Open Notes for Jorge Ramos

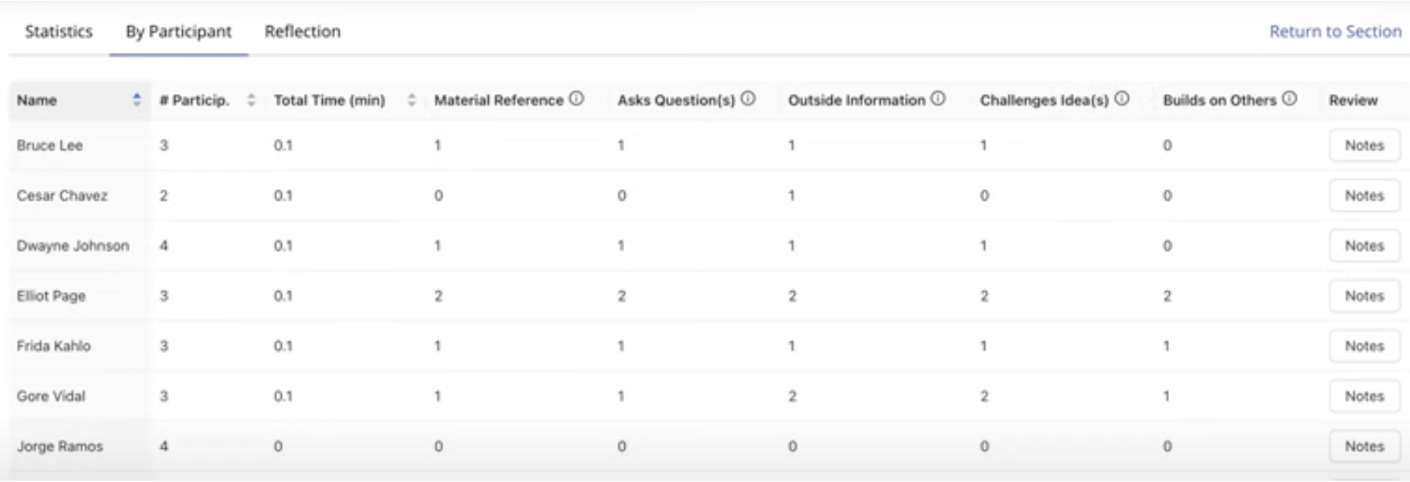1364,446
